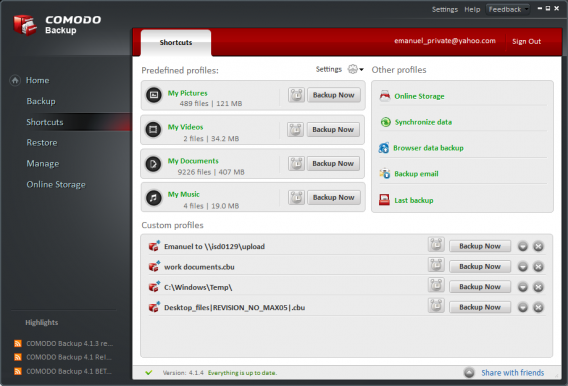Click the My Music profile icon

154,198
